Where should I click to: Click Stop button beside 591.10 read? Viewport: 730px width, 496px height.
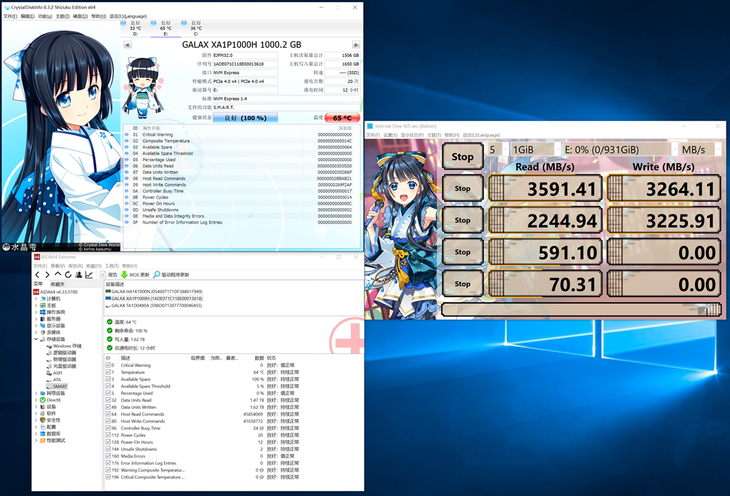point(462,252)
